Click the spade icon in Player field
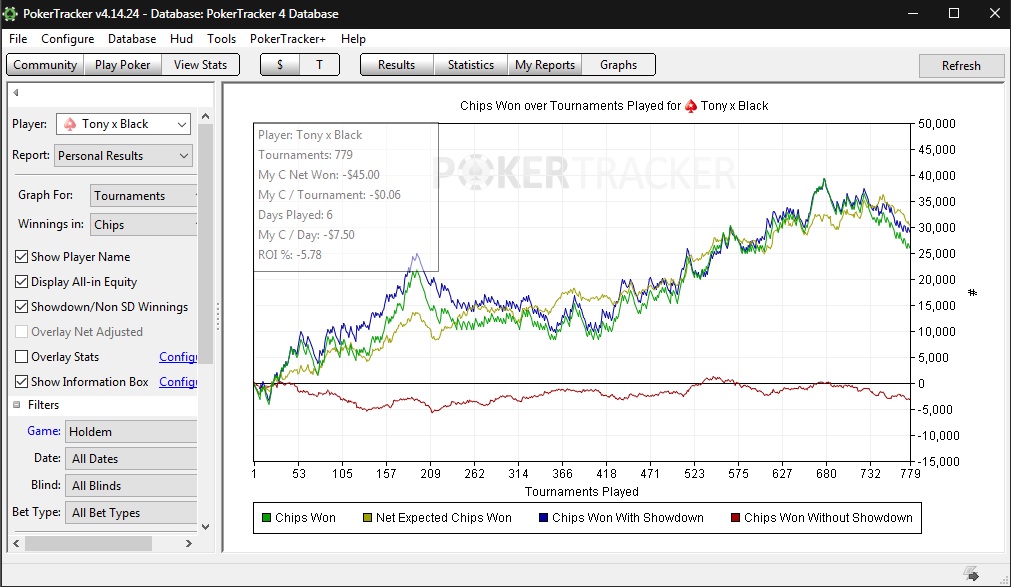Viewport: 1011px width, 587px height. point(70,124)
